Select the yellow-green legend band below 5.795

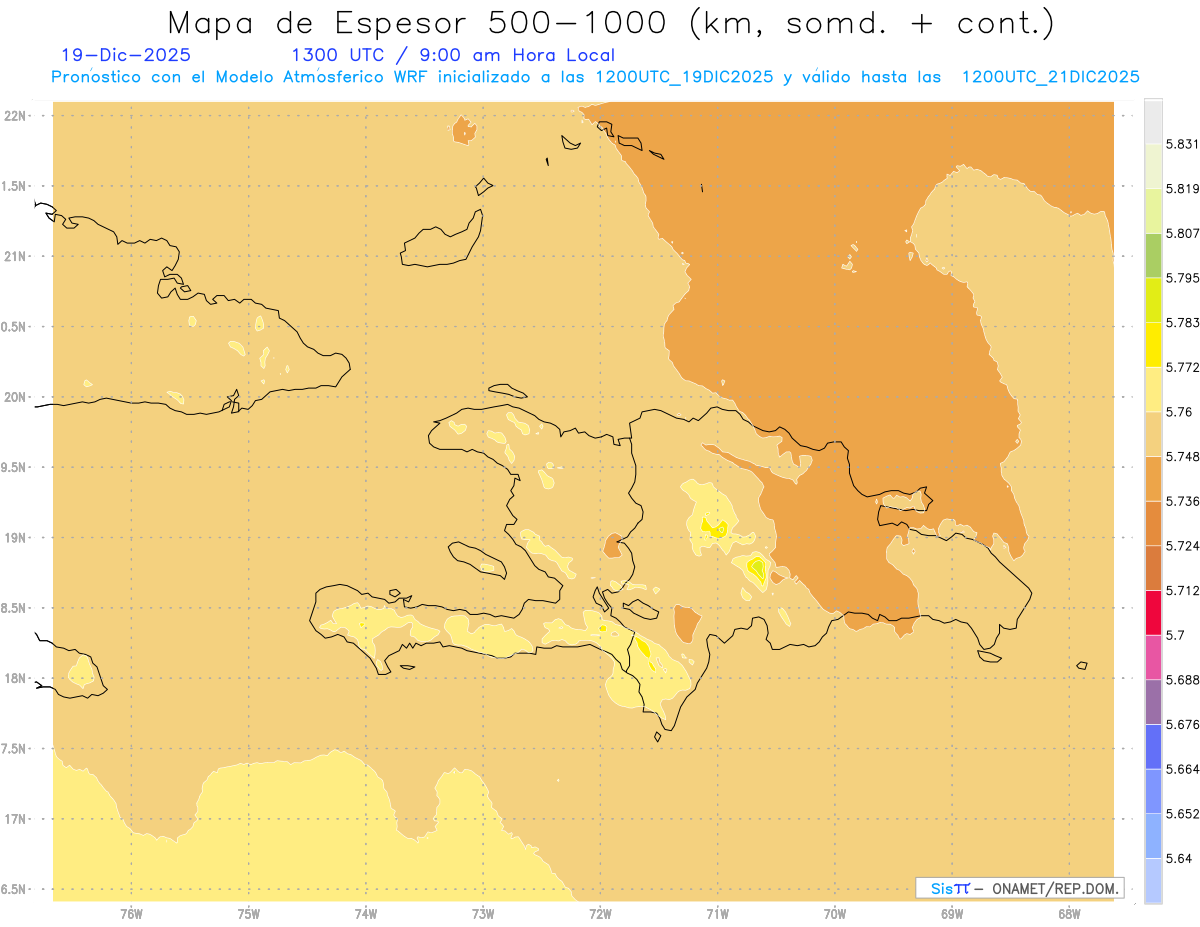click(1153, 300)
